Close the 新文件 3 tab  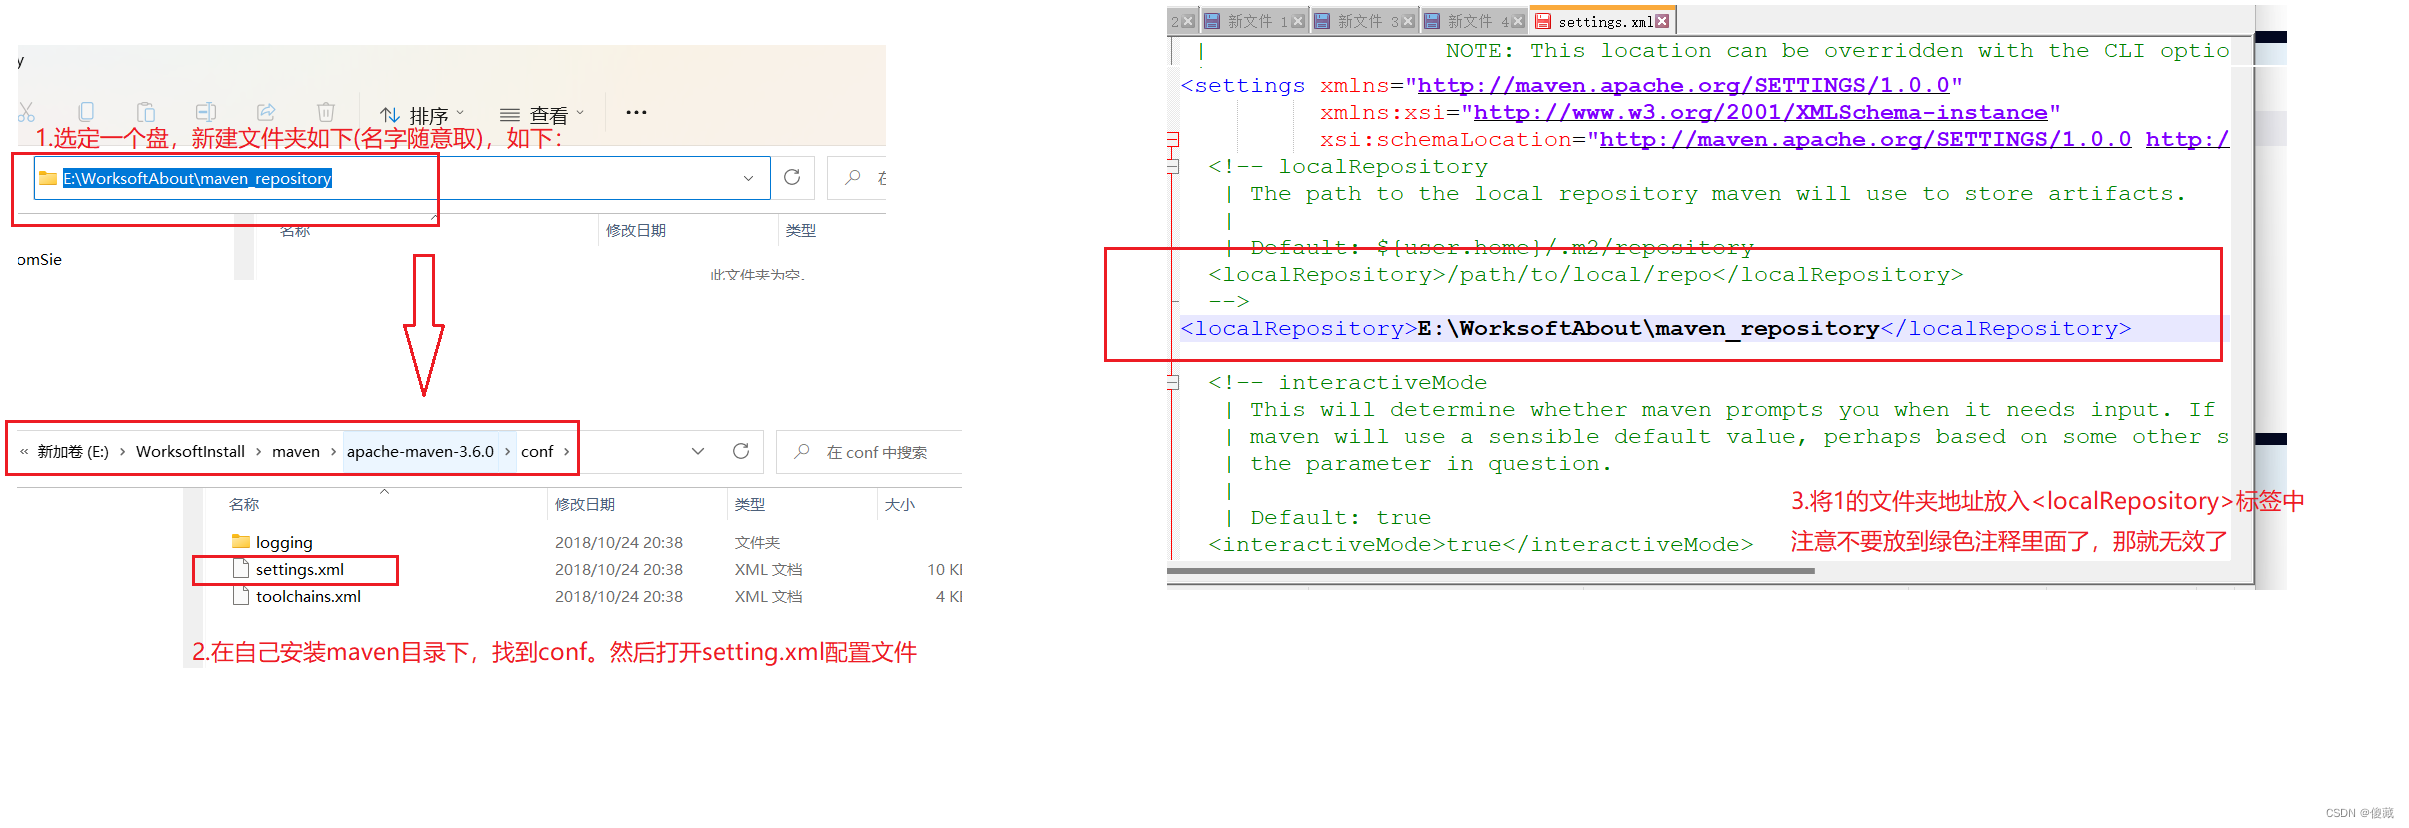tap(1408, 21)
